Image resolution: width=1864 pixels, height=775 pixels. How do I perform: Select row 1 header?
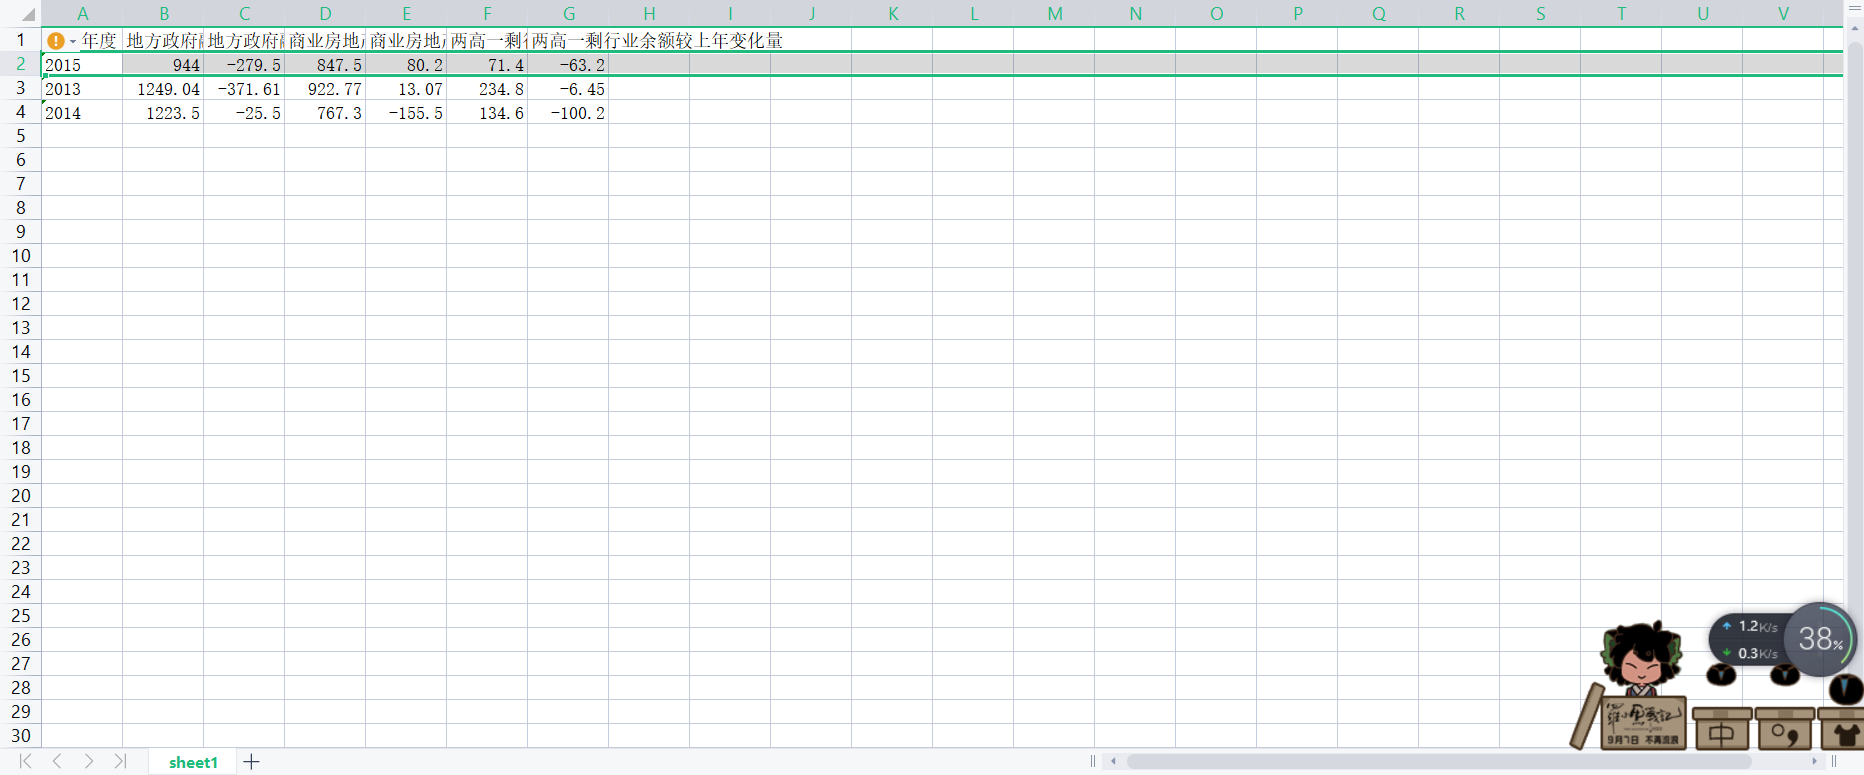20,40
